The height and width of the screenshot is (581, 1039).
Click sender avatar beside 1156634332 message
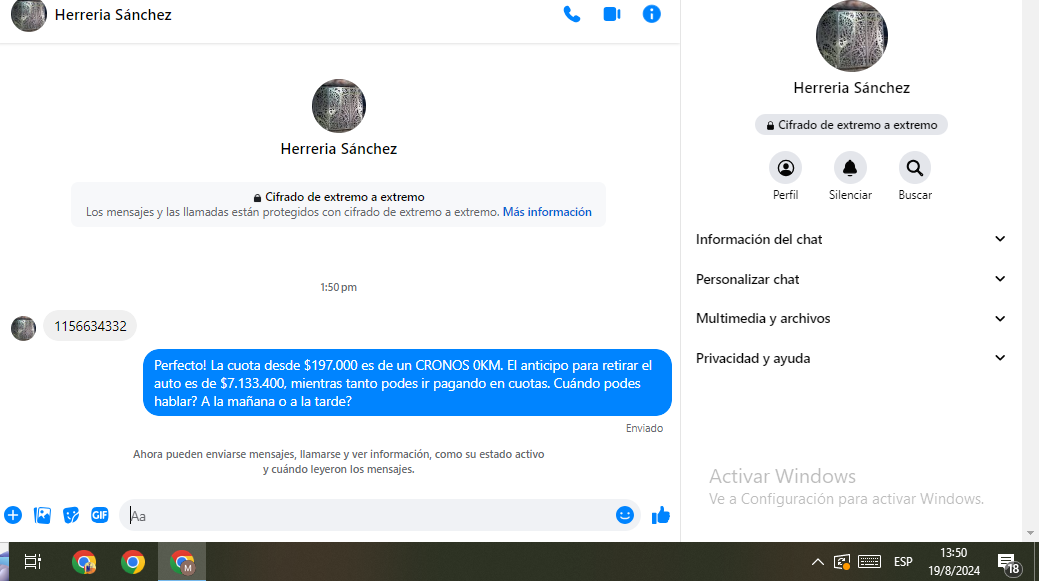(x=23, y=329)
